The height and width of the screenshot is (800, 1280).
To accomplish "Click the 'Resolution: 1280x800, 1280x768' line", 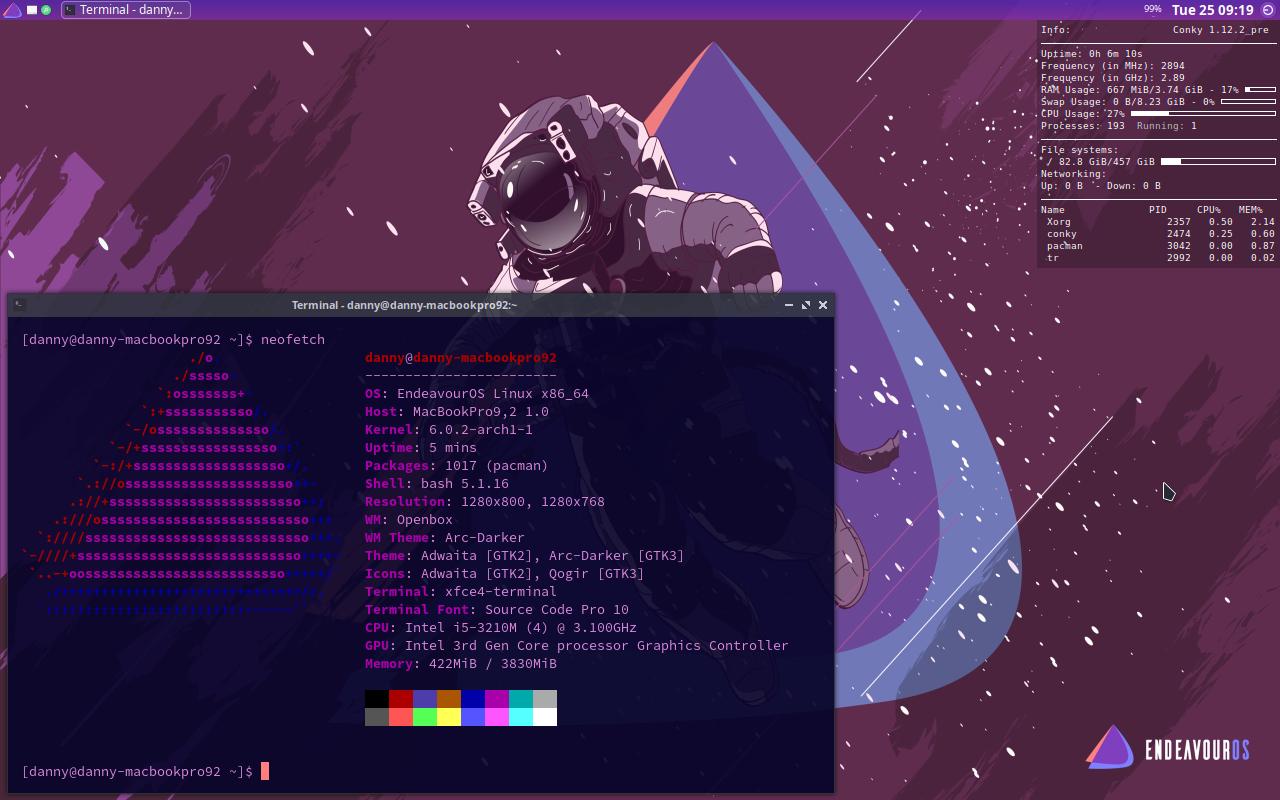I will [x=485, y=501].
